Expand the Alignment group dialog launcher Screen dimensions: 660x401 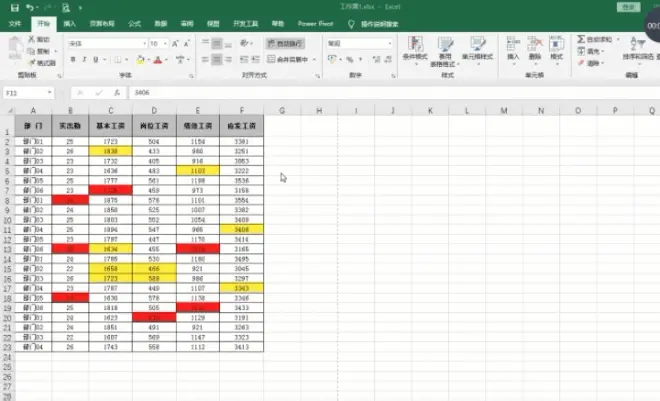[317, 76]
